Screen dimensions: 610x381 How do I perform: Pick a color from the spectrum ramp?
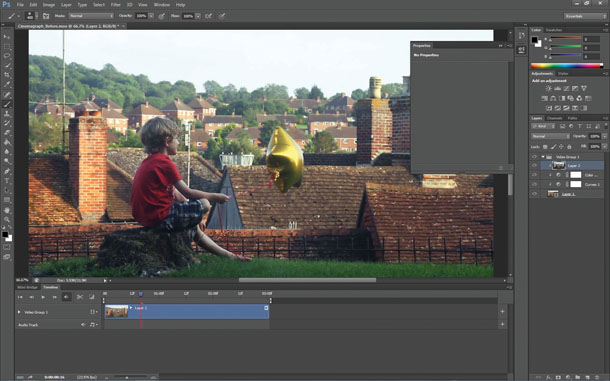click(567, 65)
